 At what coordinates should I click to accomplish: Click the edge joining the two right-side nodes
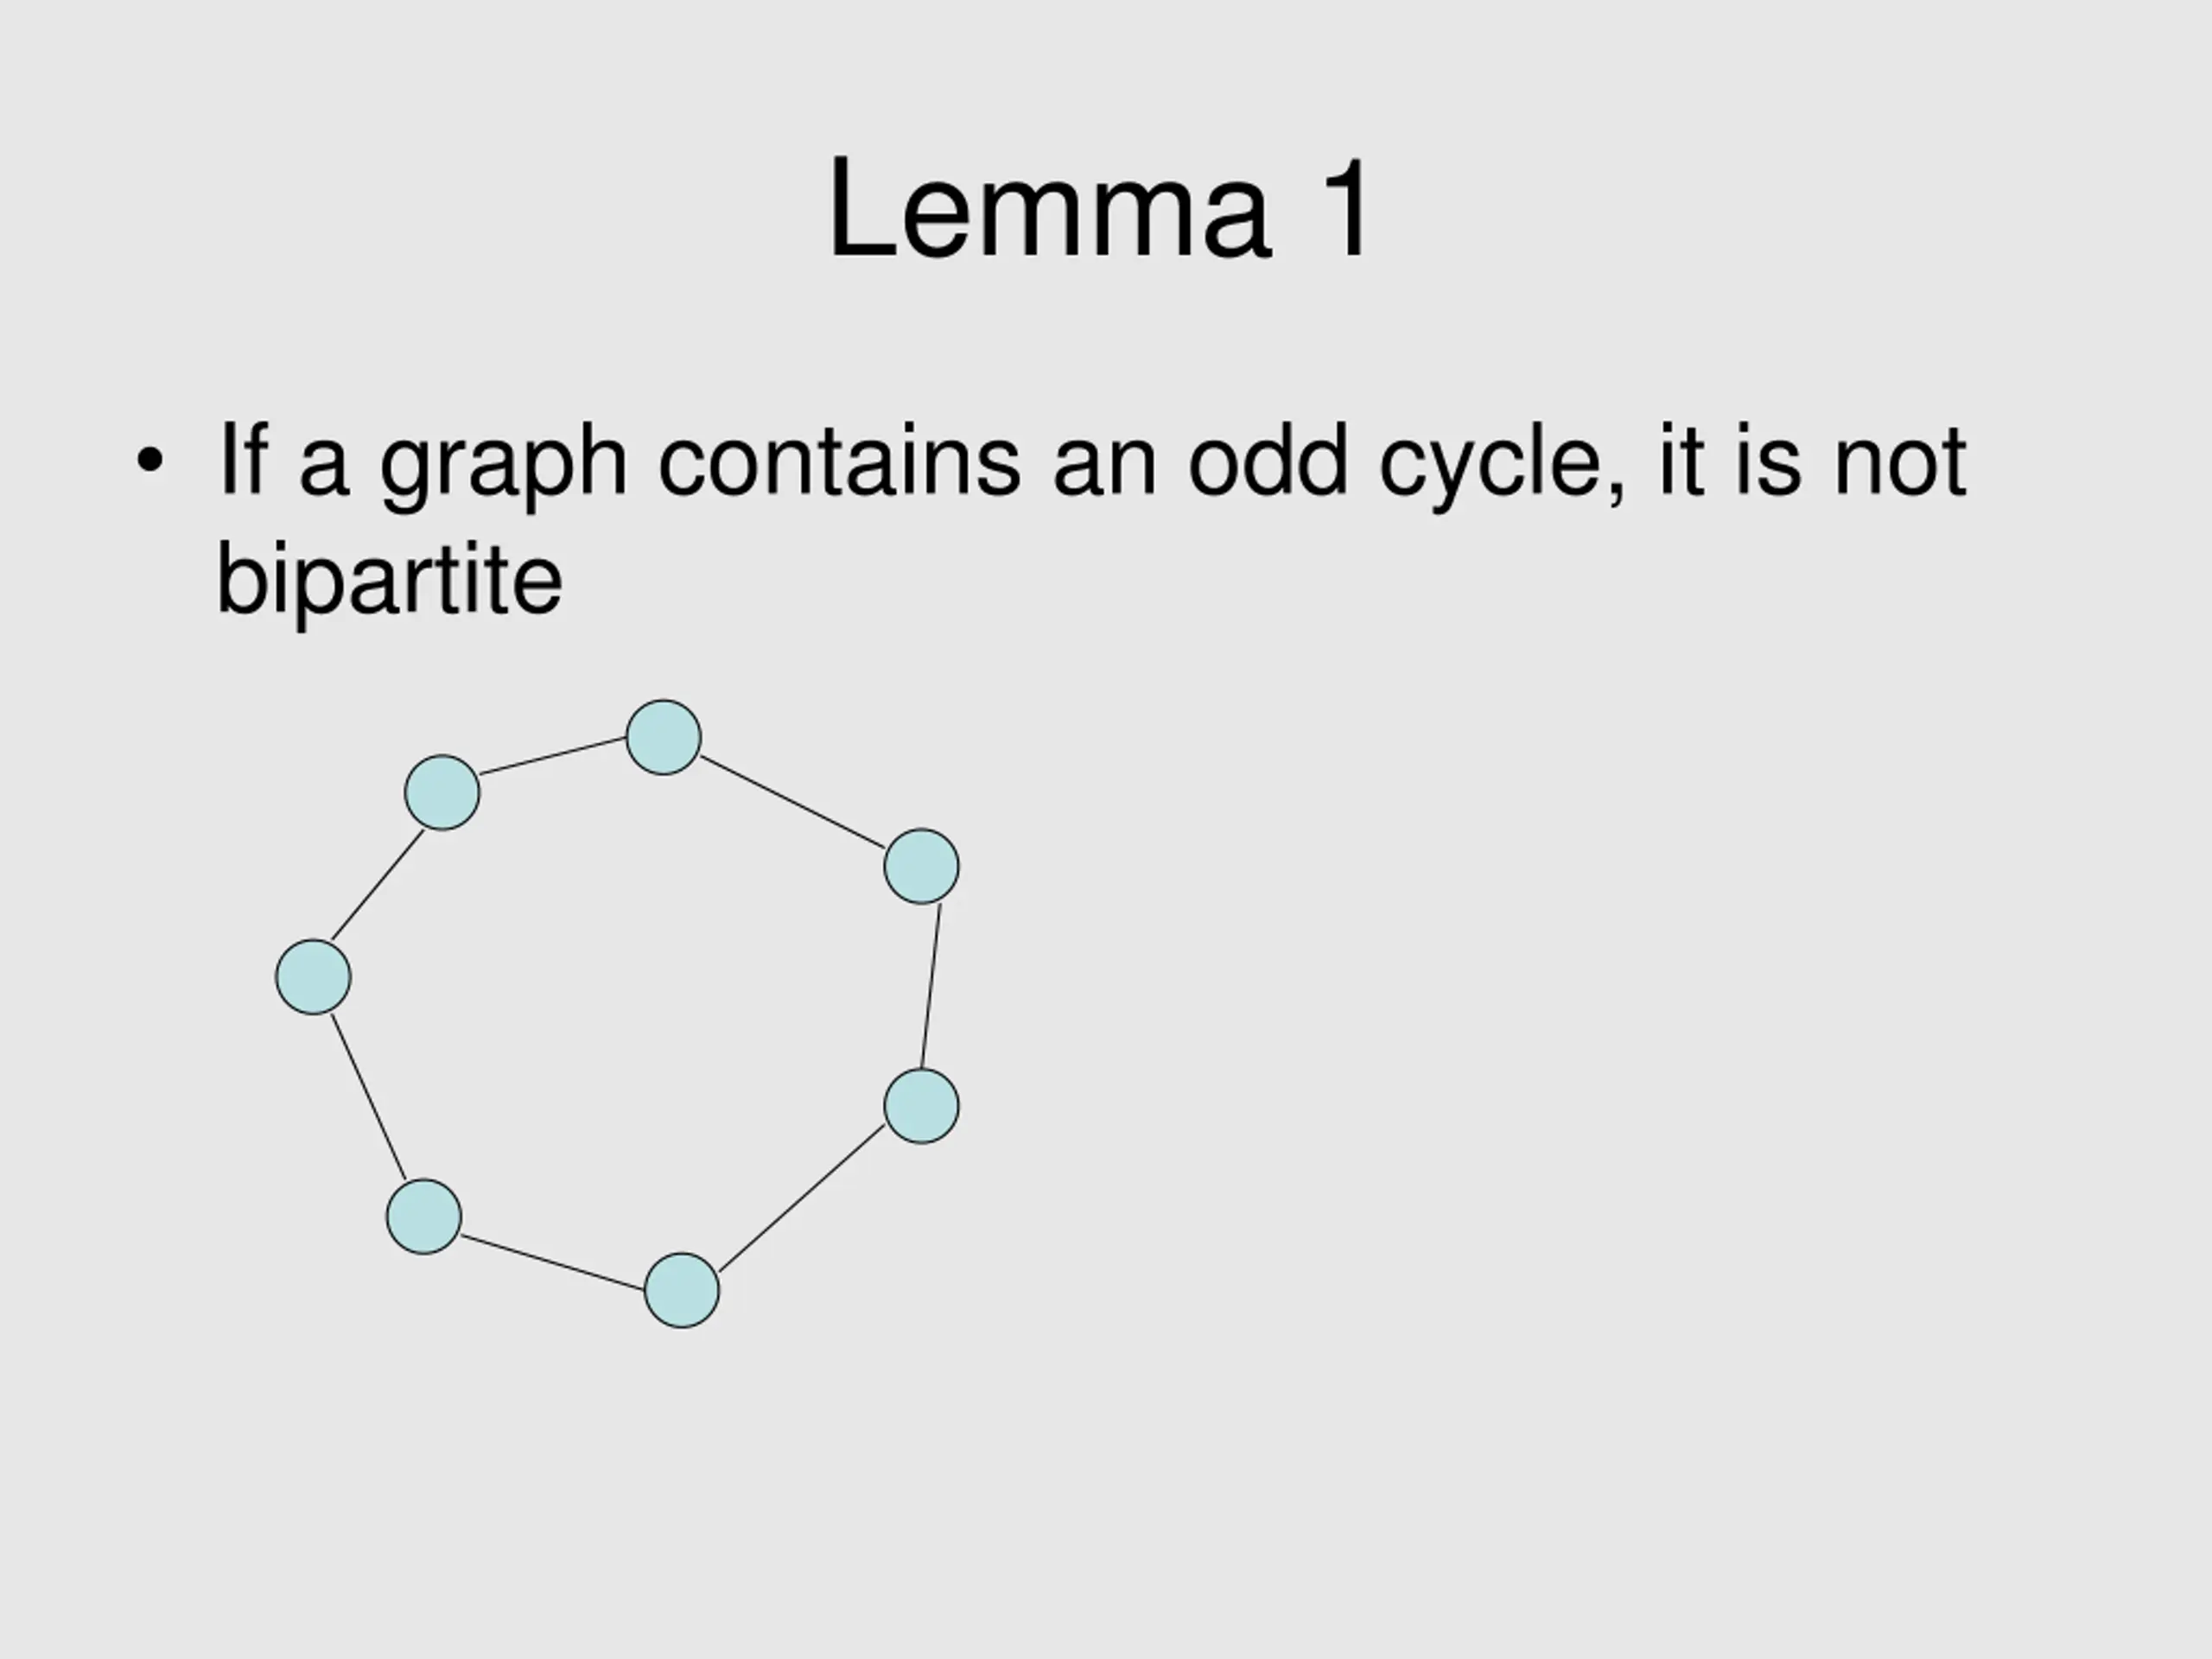pyautogui.click(x=931, y=986)
